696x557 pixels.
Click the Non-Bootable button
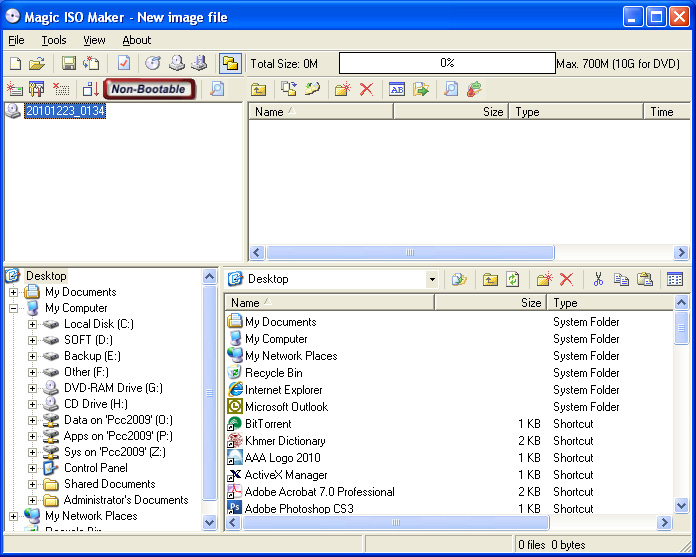(149, 89)
